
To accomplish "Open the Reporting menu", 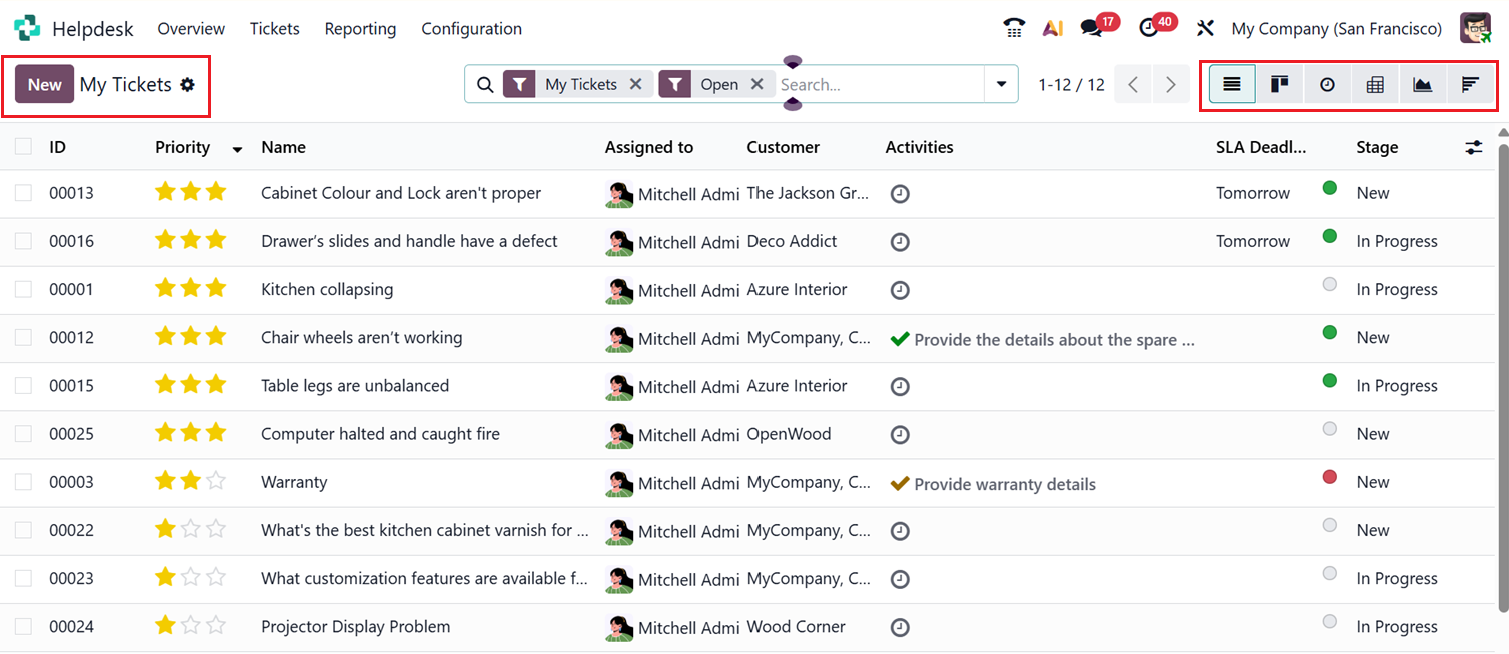I will coord(360,29).
